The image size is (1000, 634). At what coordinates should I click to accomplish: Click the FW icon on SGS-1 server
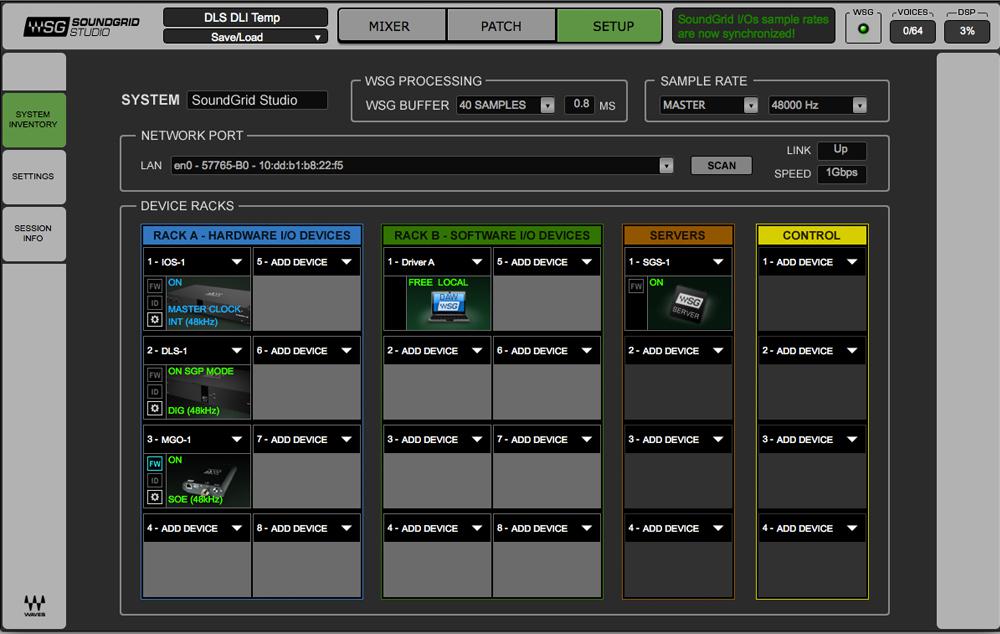[636, 286]
